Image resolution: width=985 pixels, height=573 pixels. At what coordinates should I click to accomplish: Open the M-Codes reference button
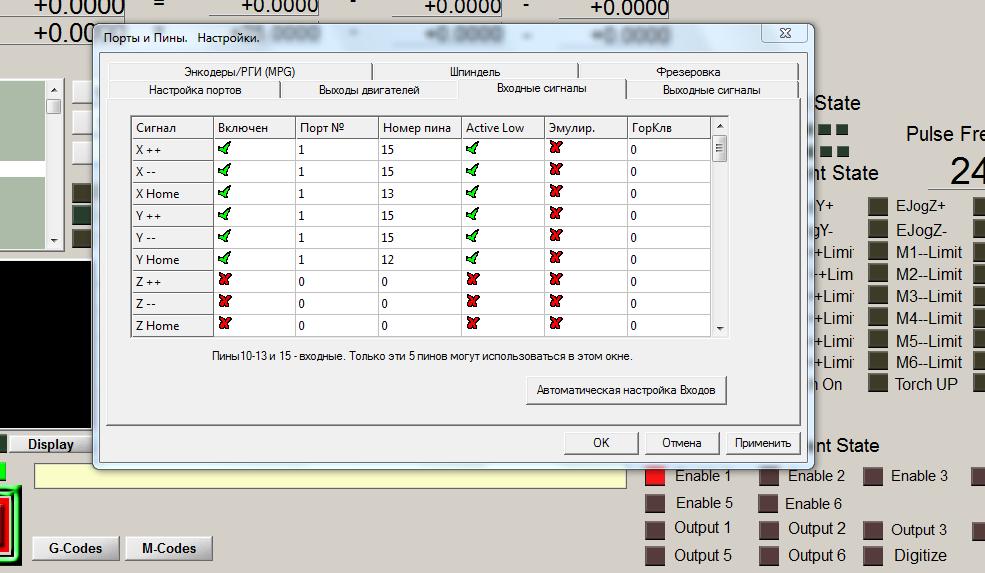(x=168, y=548)
